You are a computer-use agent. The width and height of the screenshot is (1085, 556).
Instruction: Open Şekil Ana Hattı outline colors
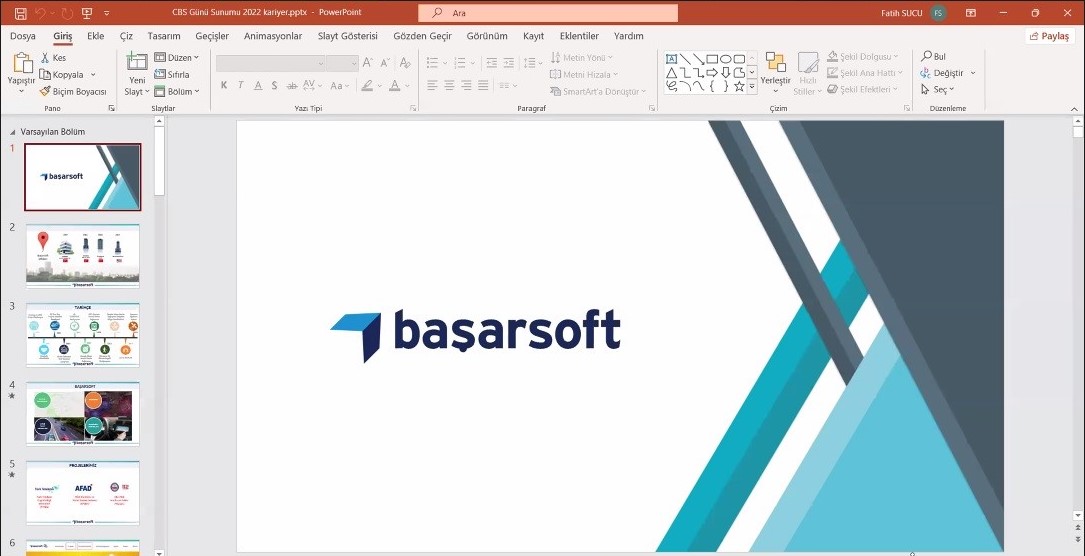point(866,73)
